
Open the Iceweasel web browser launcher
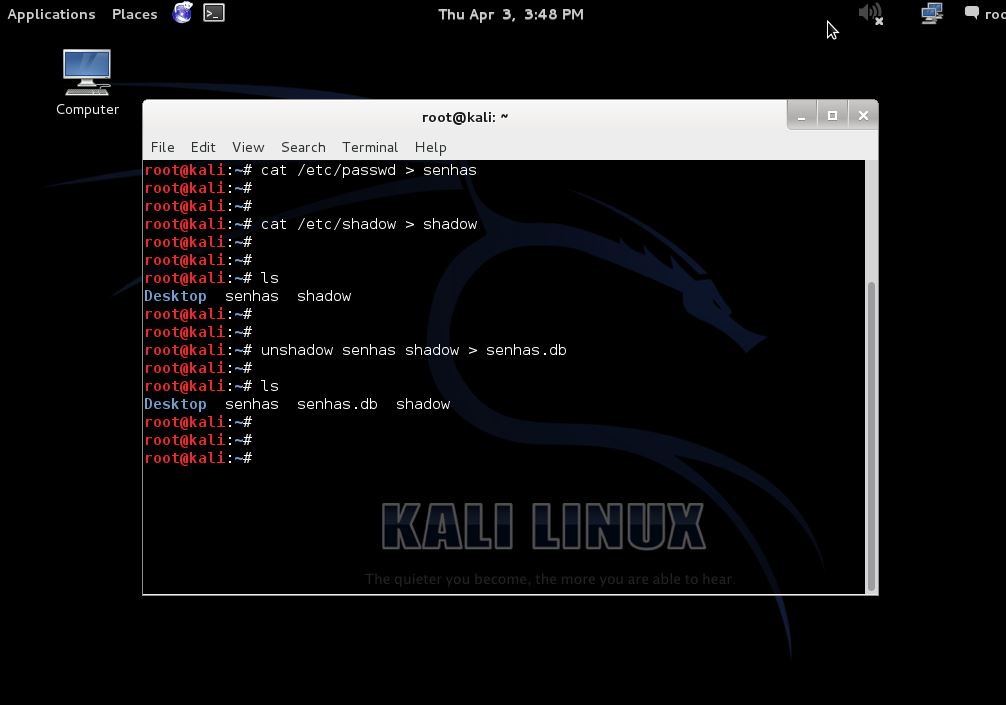[x=182, y=13]
